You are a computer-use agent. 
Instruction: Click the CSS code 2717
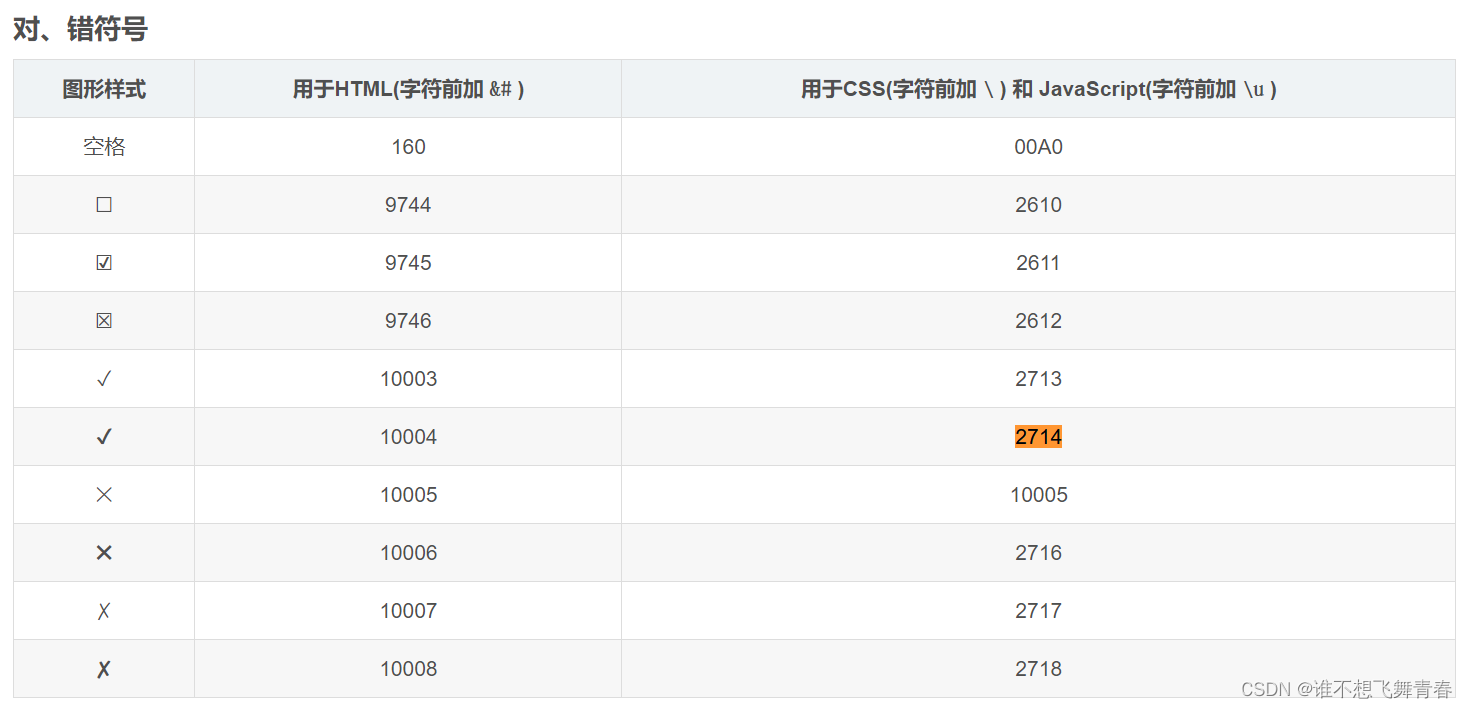pyautogui.click(x=1038, y=611)
